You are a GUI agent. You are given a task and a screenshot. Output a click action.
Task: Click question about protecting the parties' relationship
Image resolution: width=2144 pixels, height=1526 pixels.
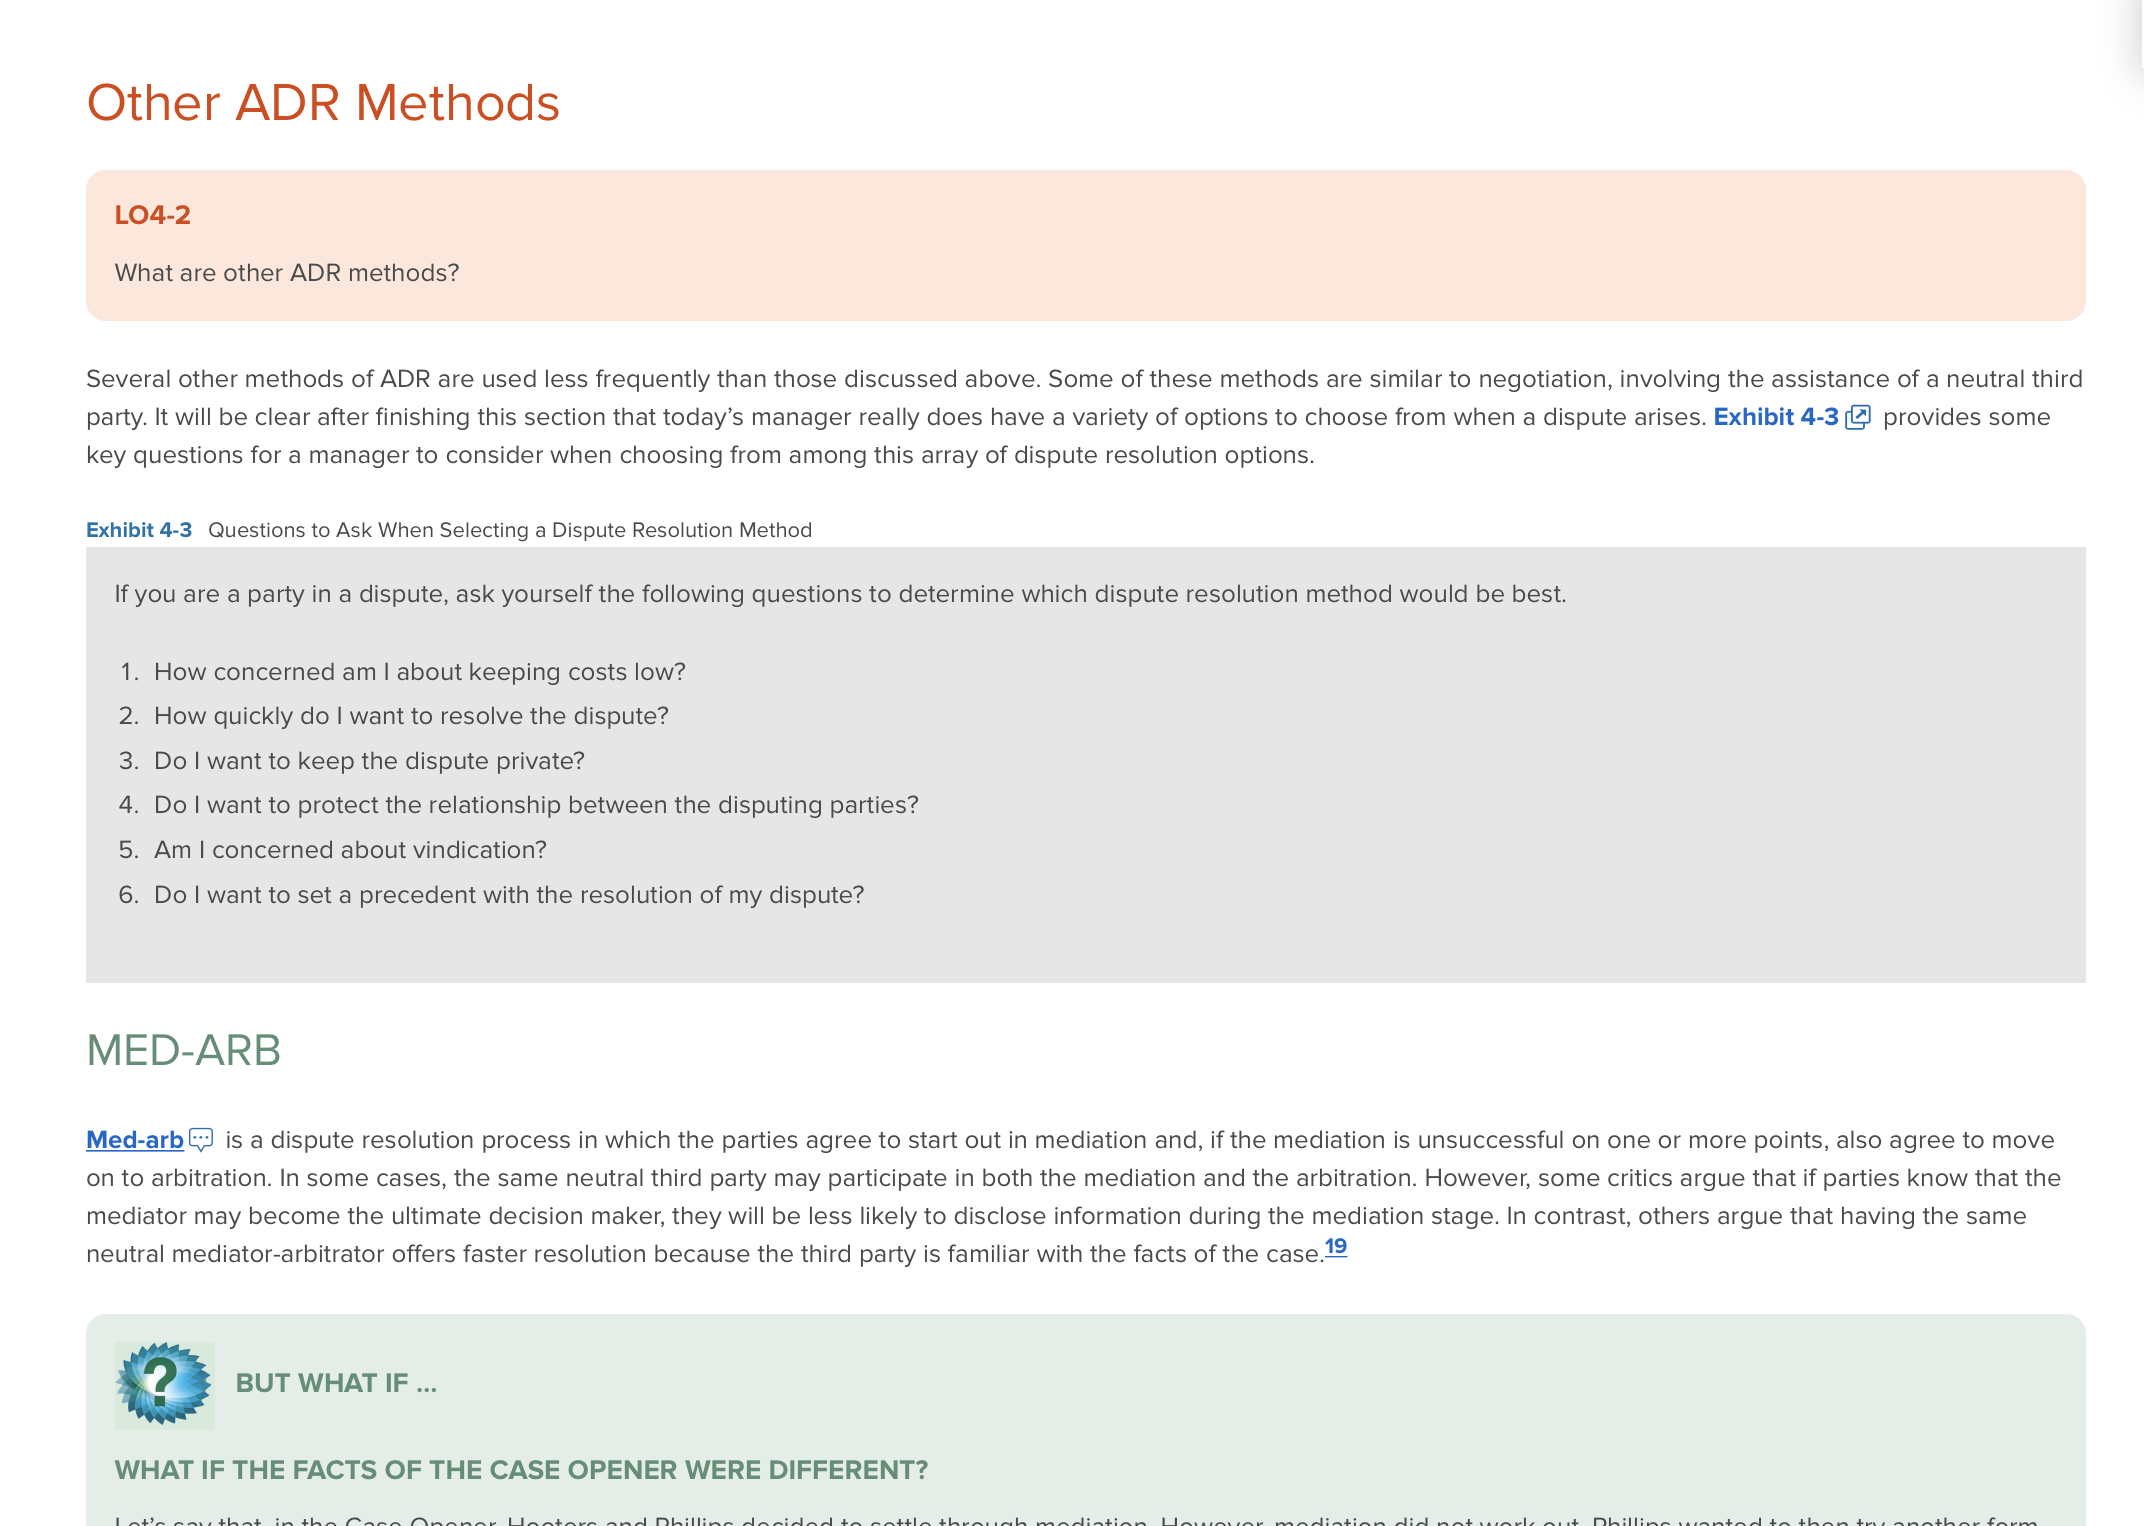[536, 805]
